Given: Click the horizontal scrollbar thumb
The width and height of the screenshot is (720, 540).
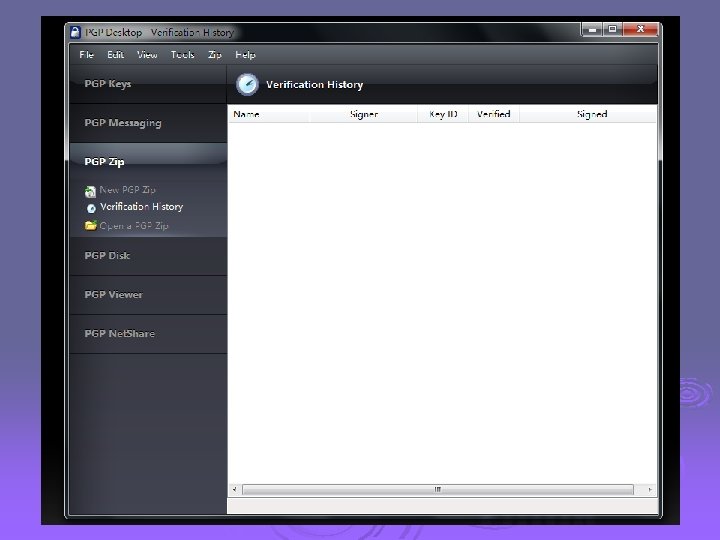Looking at the screenshot, I should (x=438, y=489).
